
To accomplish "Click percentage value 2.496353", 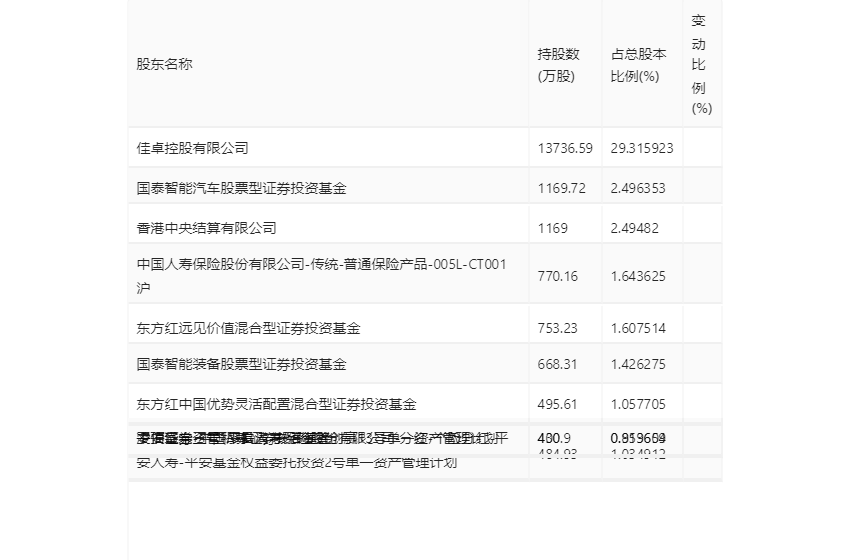I will [x=638, y=188].
